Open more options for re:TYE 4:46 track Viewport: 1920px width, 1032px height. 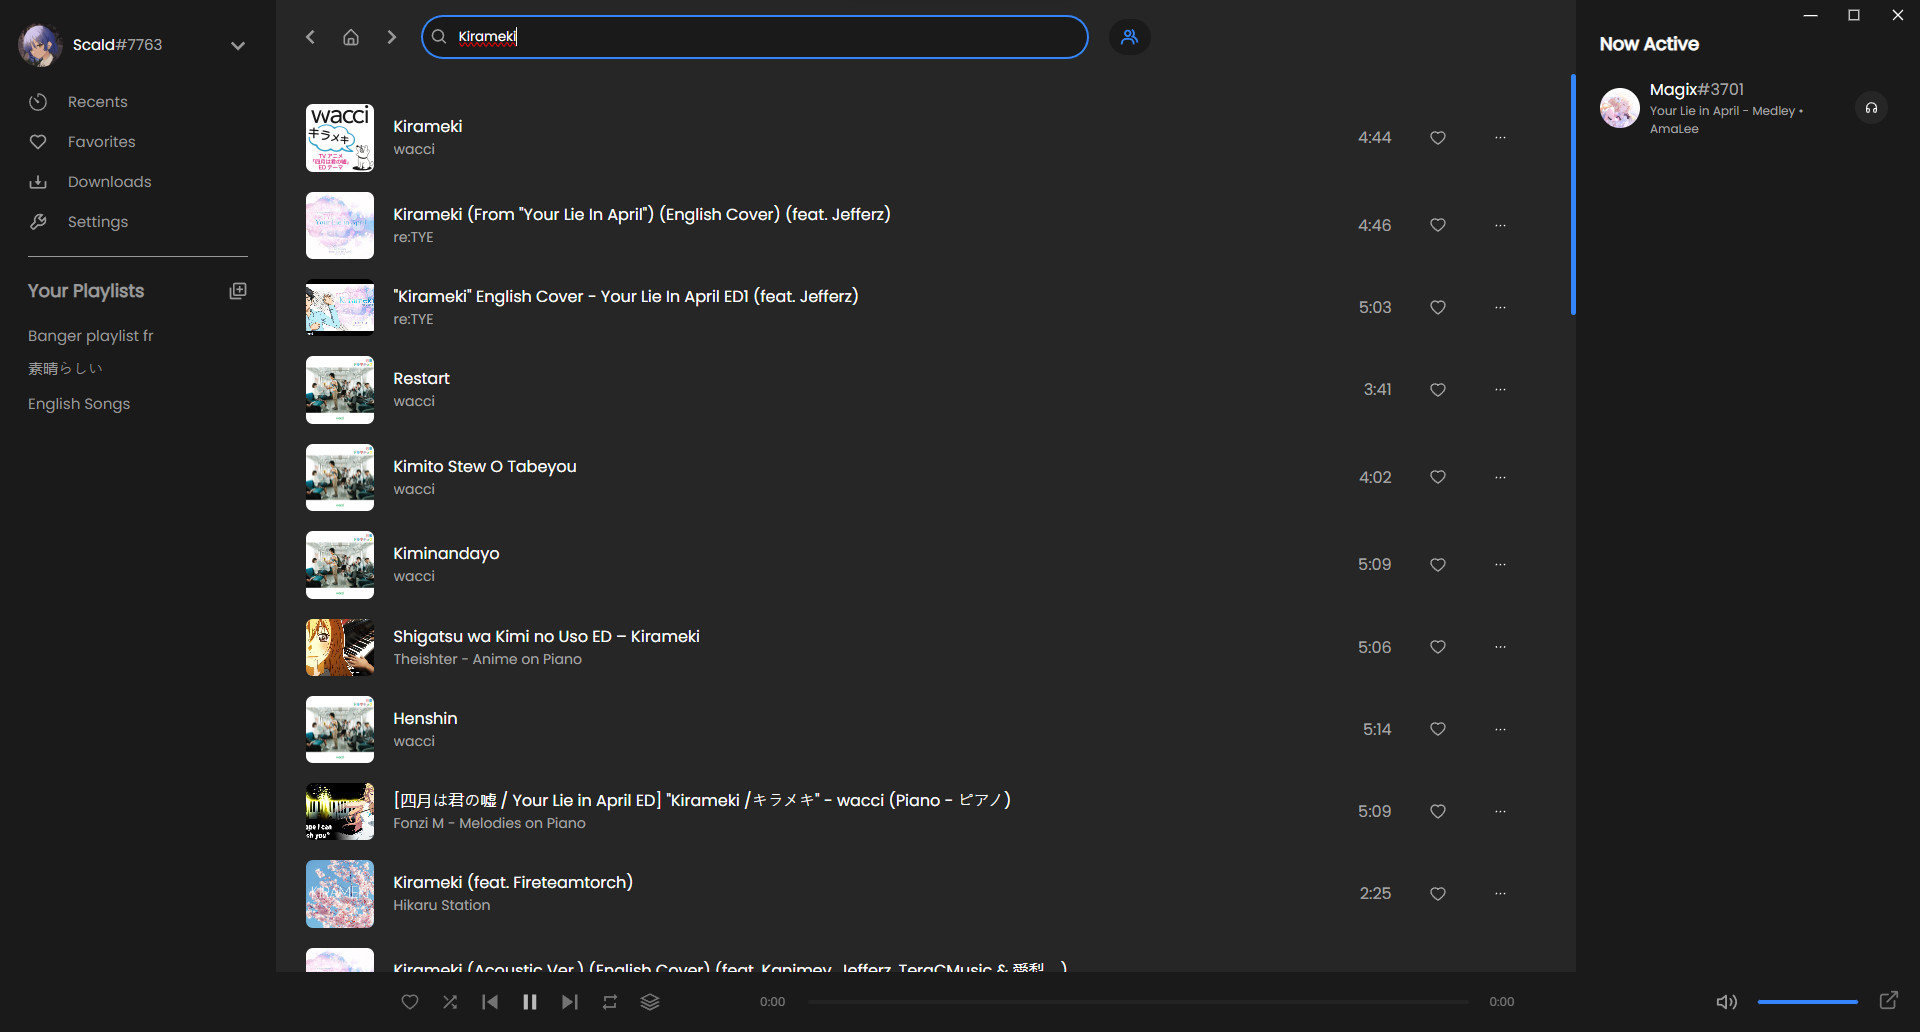1500,226
